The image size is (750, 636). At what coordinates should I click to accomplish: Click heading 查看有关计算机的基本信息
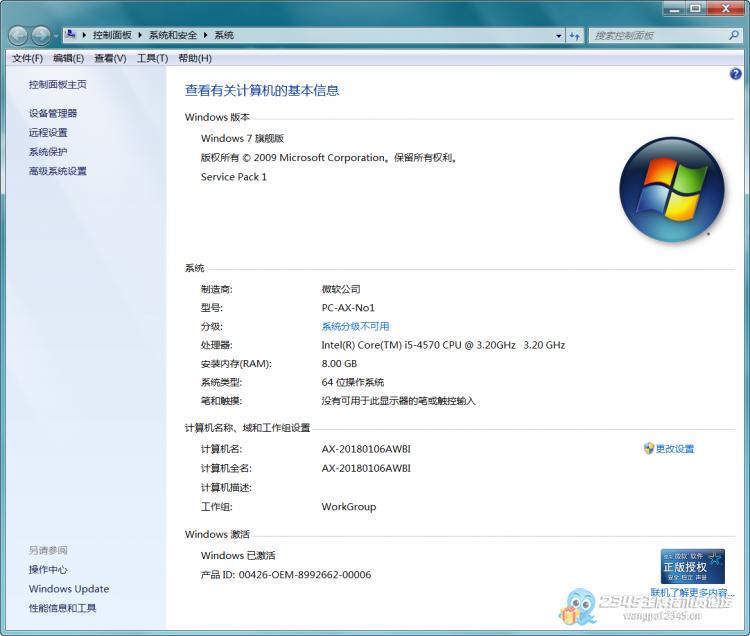click(x=262, y=90)
